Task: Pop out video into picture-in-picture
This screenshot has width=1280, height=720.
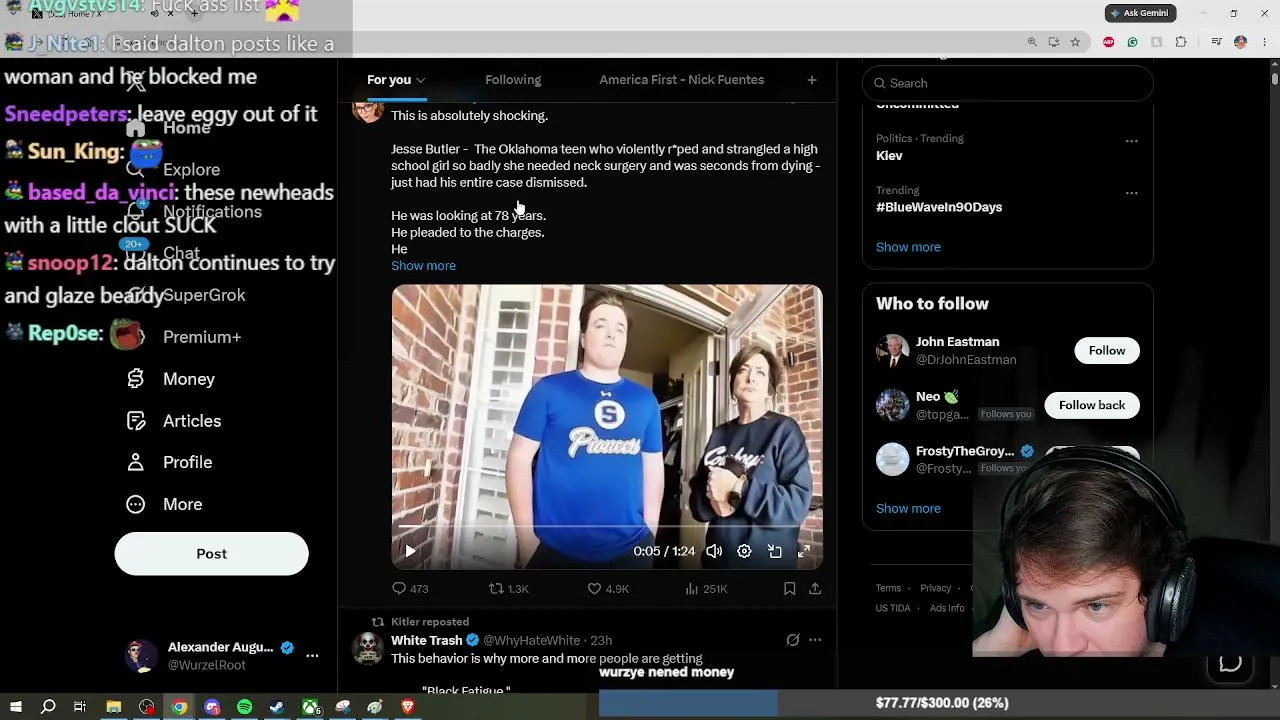Action: pyautogui.click(x=774, y=551)
